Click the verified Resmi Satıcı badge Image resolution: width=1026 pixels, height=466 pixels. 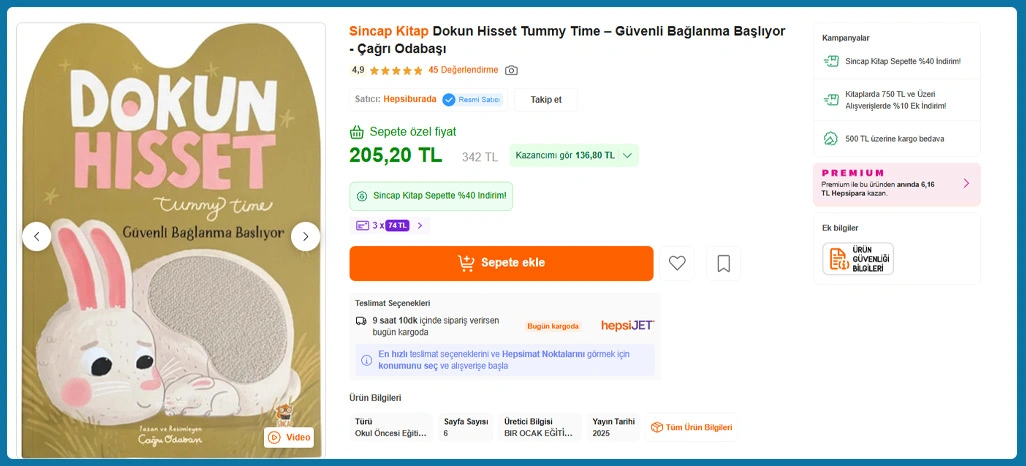point(472,99)
